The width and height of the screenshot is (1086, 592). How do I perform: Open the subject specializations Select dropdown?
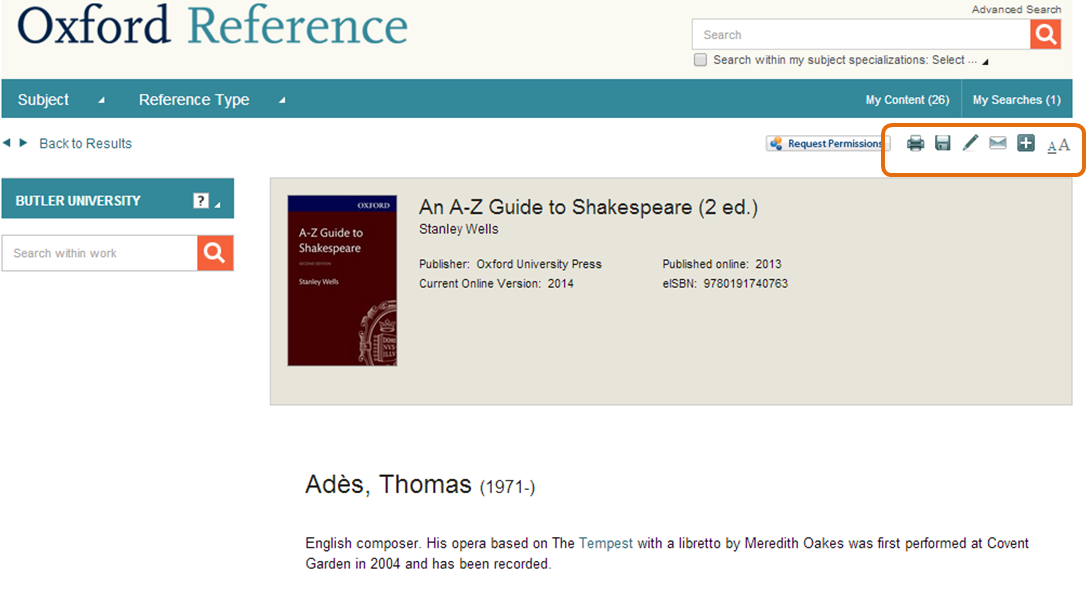point(960,60)
